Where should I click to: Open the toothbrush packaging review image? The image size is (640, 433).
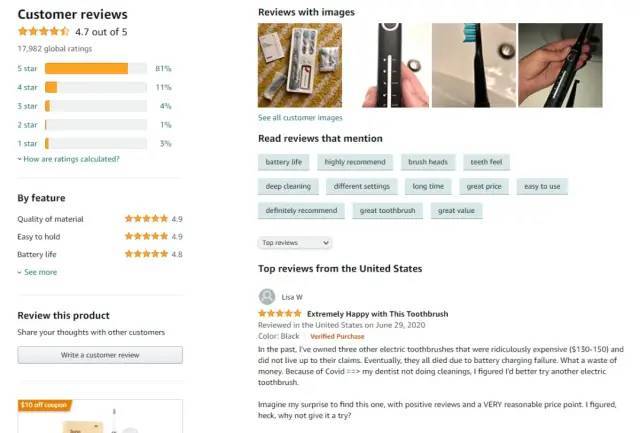coord(300,65)
